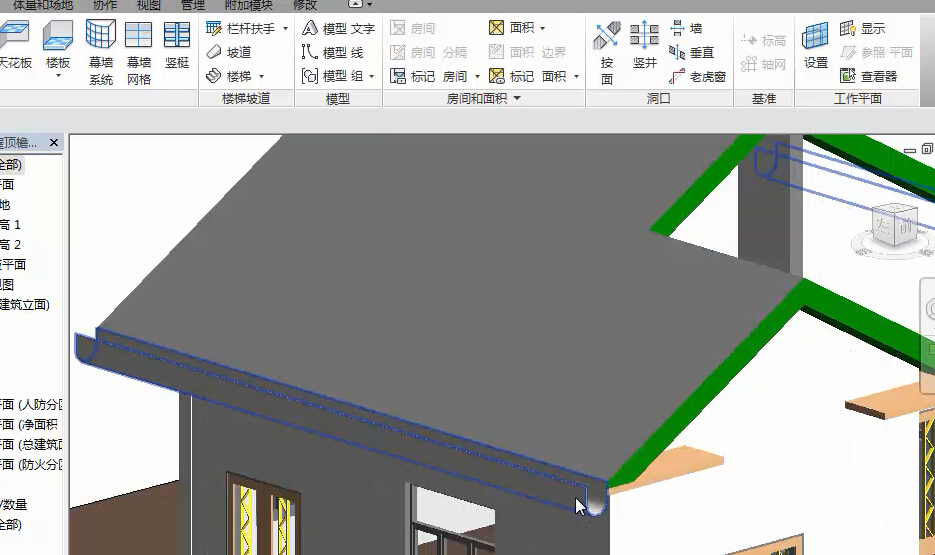The width and height of the screenshot is (935, 555).
Task: Click the 幕墙网格 curtain grid tool
Action: pyautogui.click(x=139, y=49)
